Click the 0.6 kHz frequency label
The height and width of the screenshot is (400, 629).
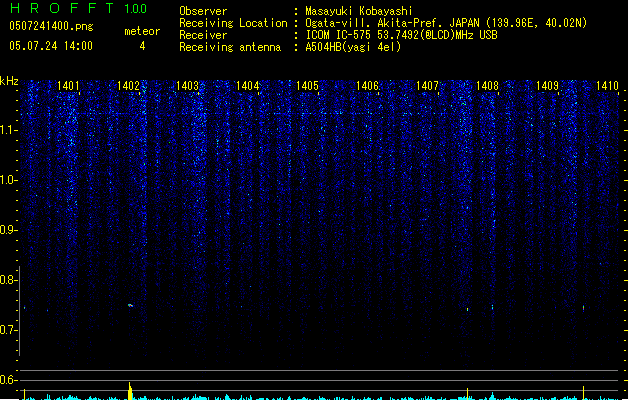(x=7, y=380)
